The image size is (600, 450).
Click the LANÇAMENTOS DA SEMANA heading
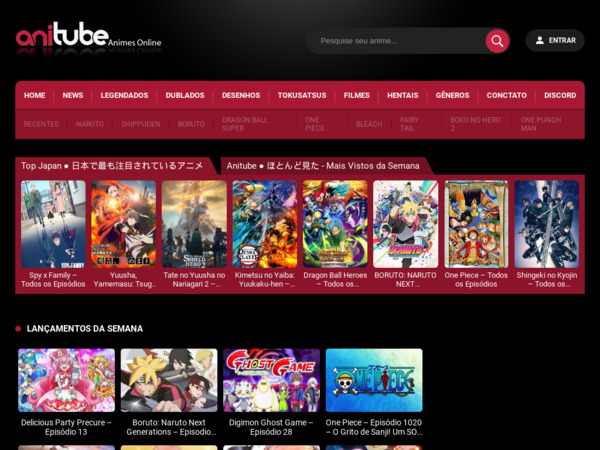pyautogui.click(x=85, y=329)
